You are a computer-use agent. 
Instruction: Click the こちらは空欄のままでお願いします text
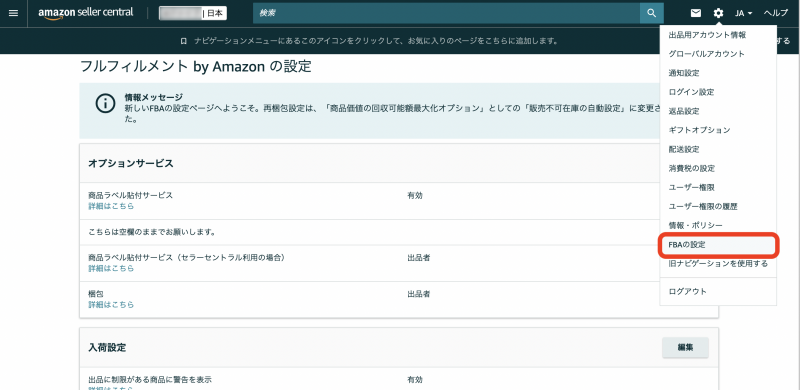pyautogui.click(x=152, y=232)
